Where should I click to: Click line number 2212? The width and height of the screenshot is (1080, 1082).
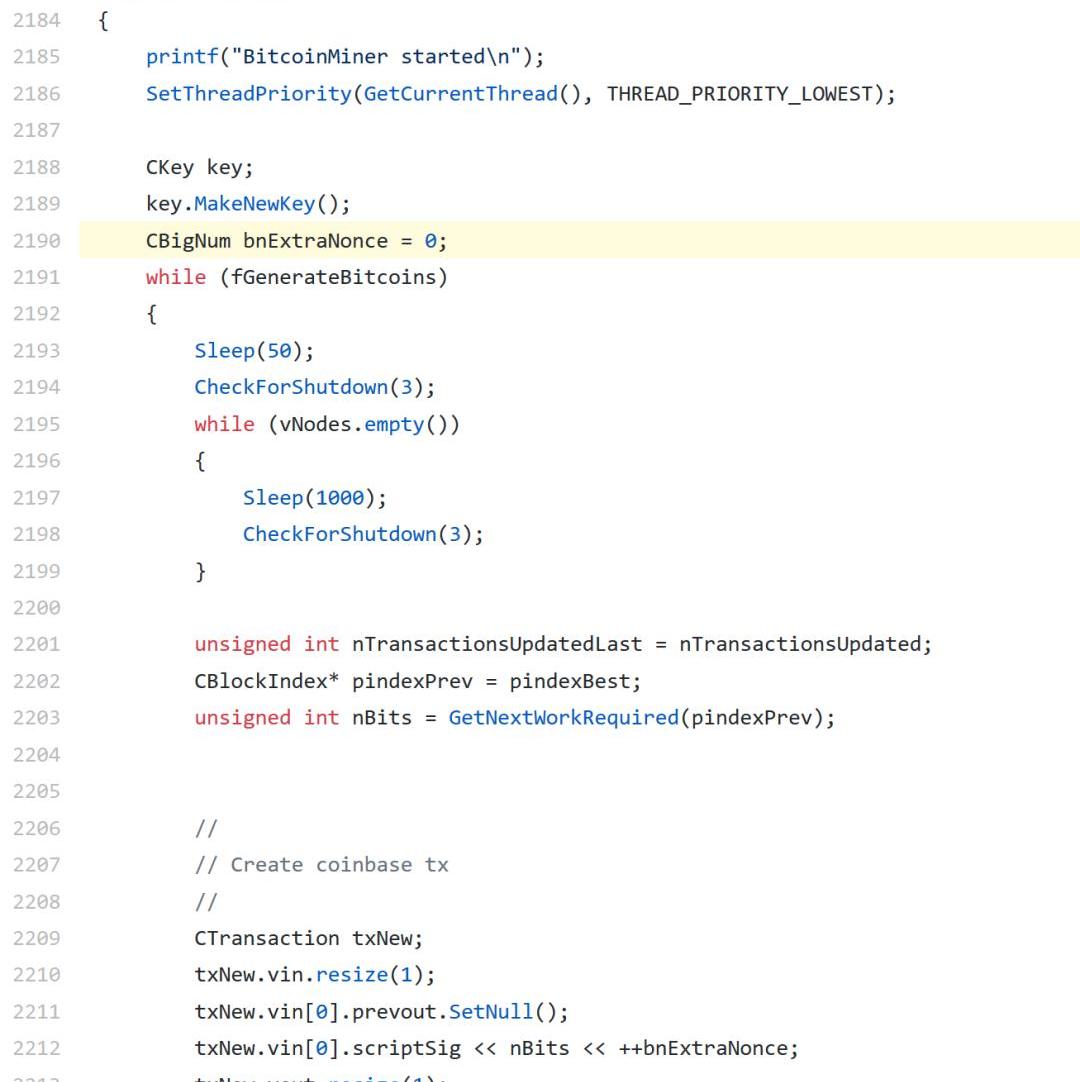pyautogui.click(x=36, y=1048)
